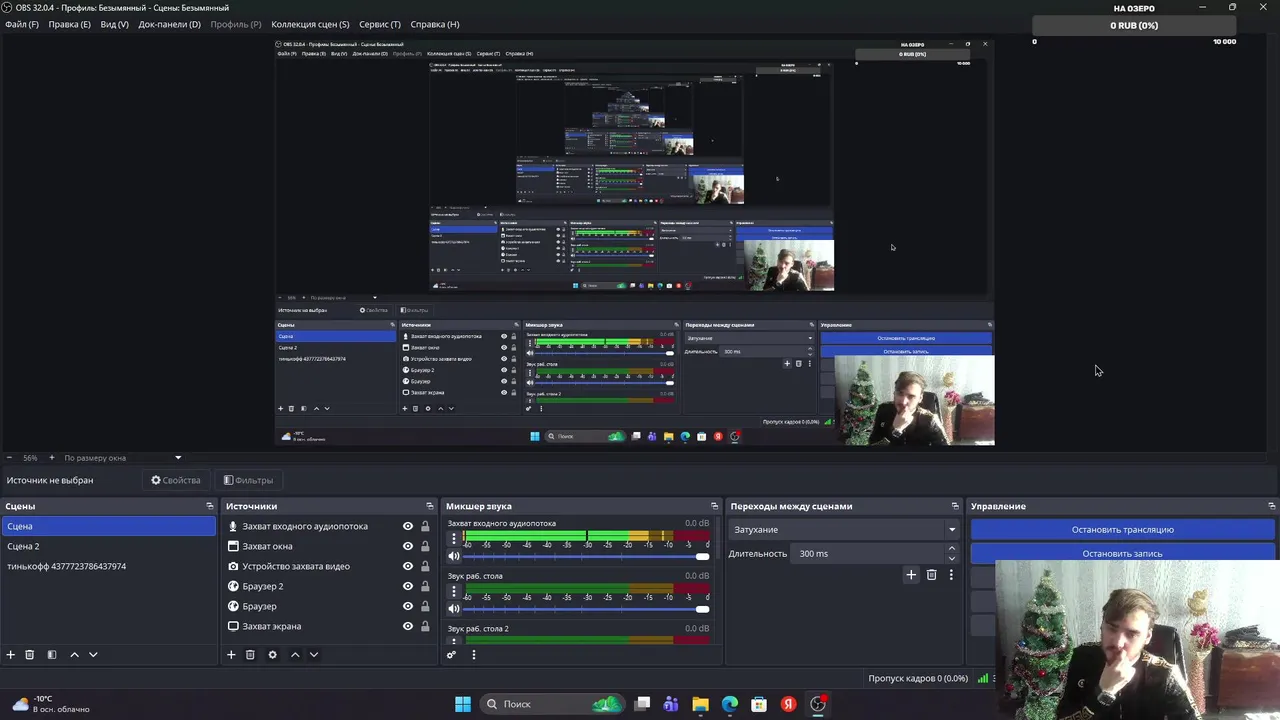Screen dimensions: 1280x720
Task: Hide the Браузер 2 source
Action: [408, 586]
